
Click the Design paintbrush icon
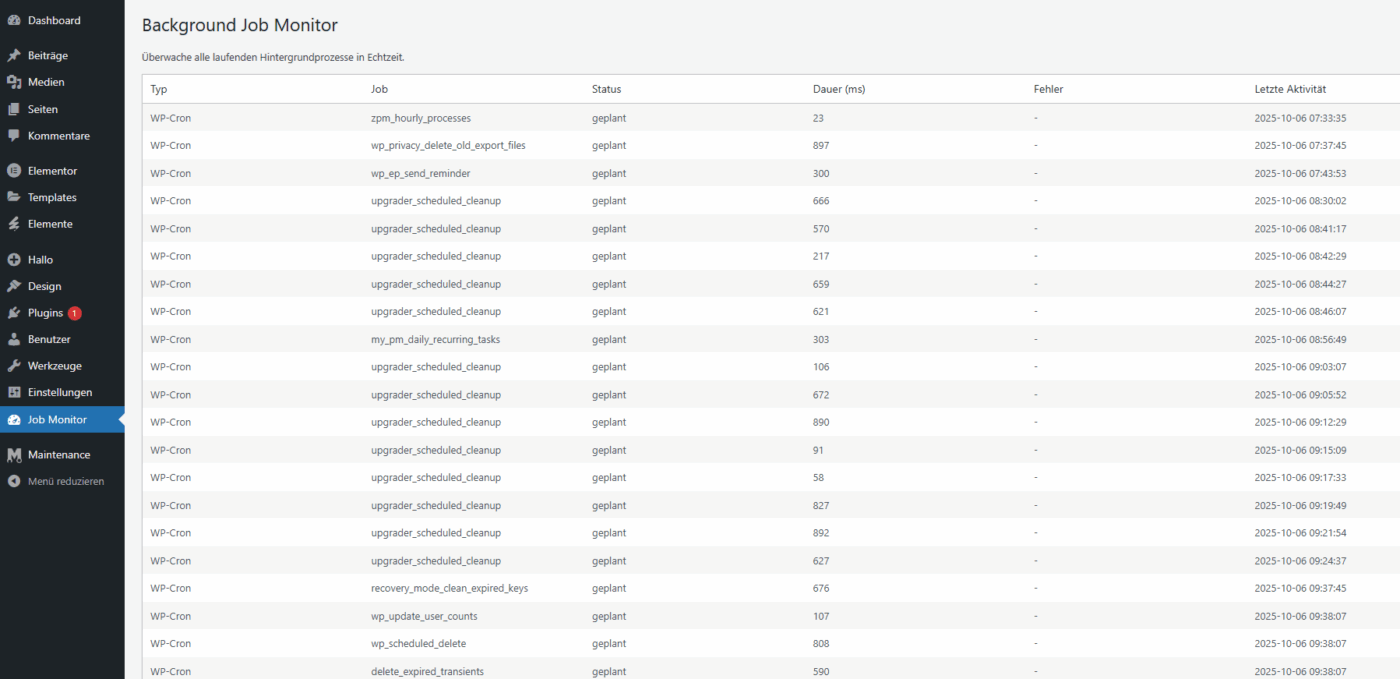click(x=14, y=286)
